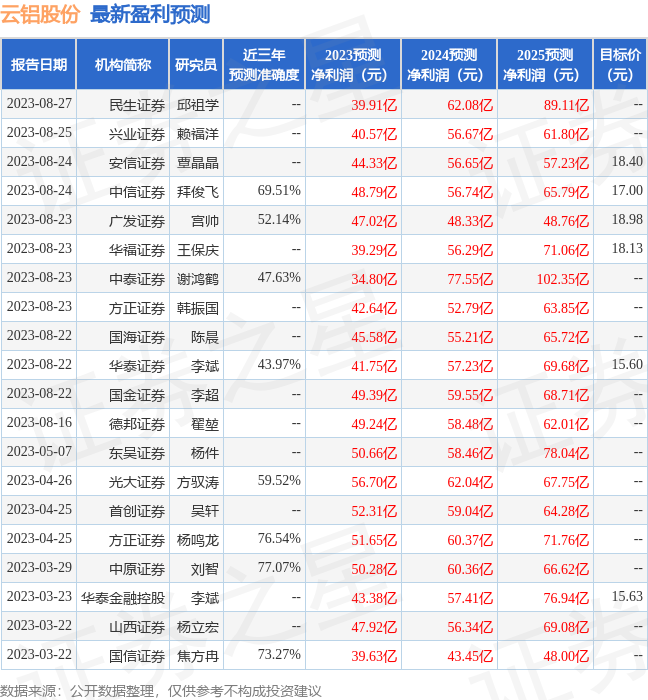This screenshot has width=648, height=700.
Task: Select researcher 杨鸣龙
Action: pos(198,540)
